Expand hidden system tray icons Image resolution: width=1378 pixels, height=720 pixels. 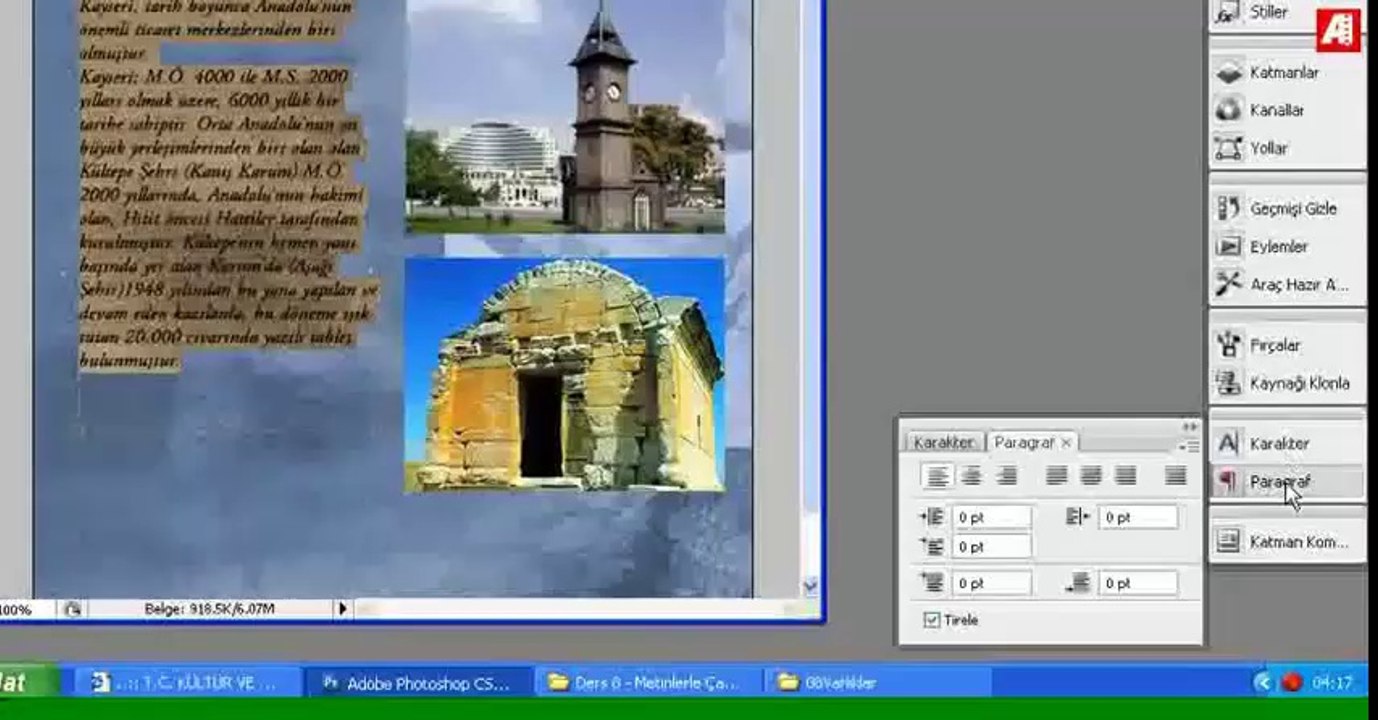tap(1263, 683)
